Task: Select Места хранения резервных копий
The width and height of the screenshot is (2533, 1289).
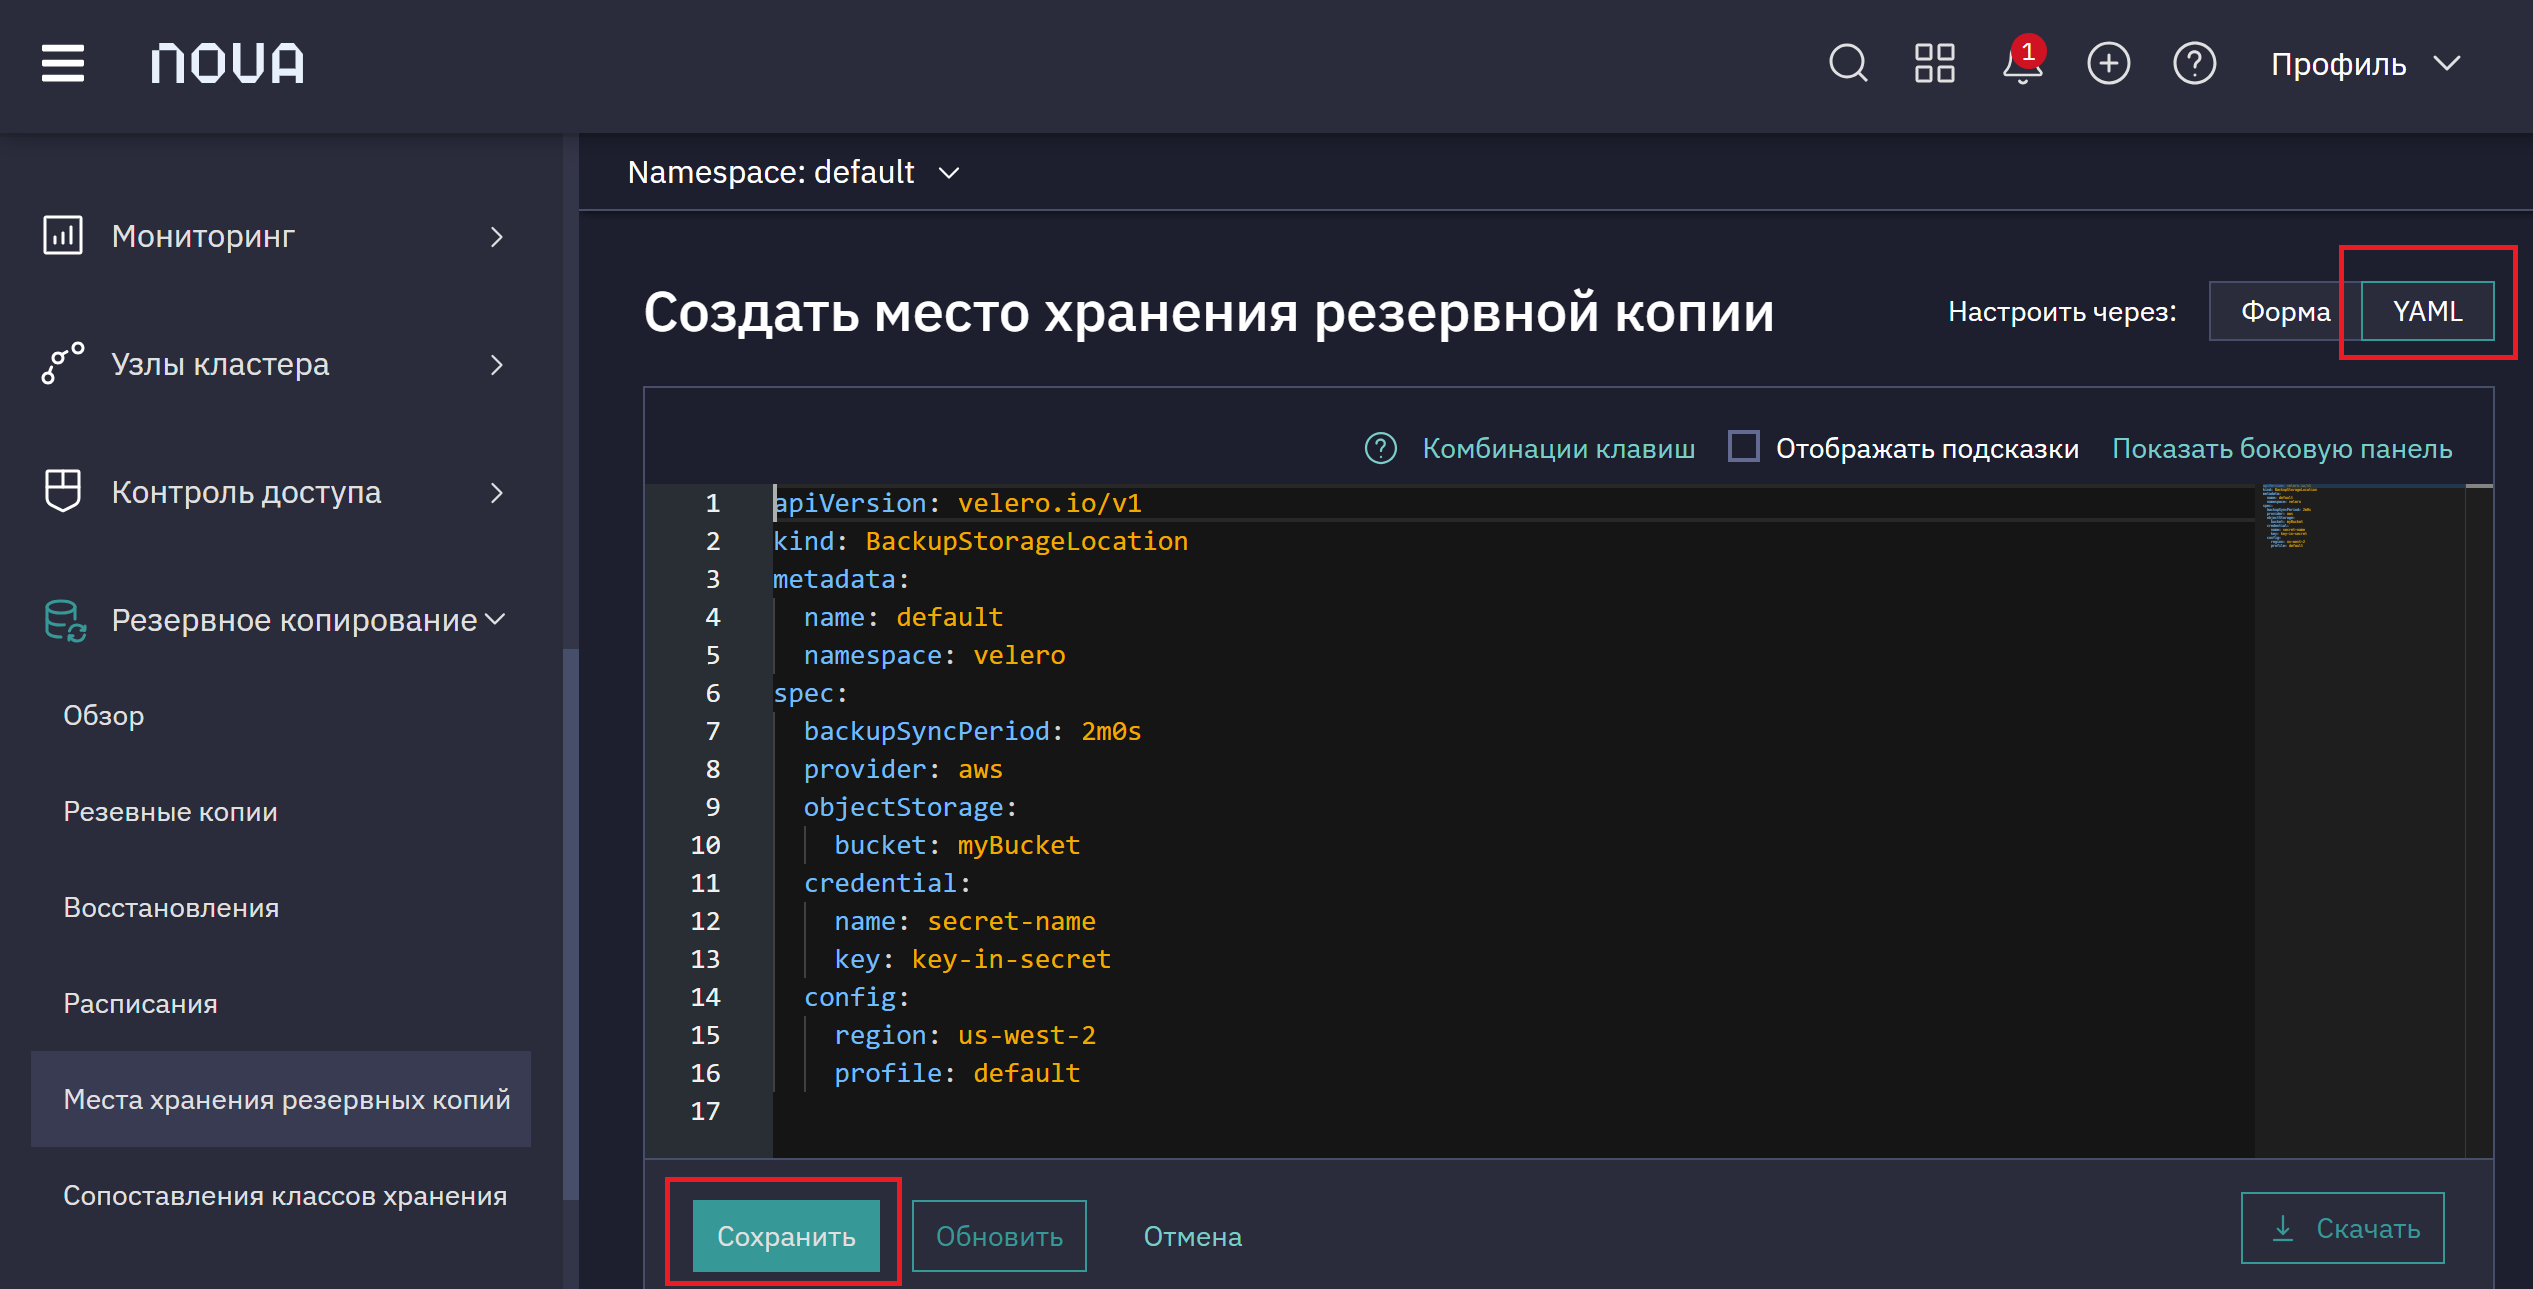Action: (x=281, y=1099)
